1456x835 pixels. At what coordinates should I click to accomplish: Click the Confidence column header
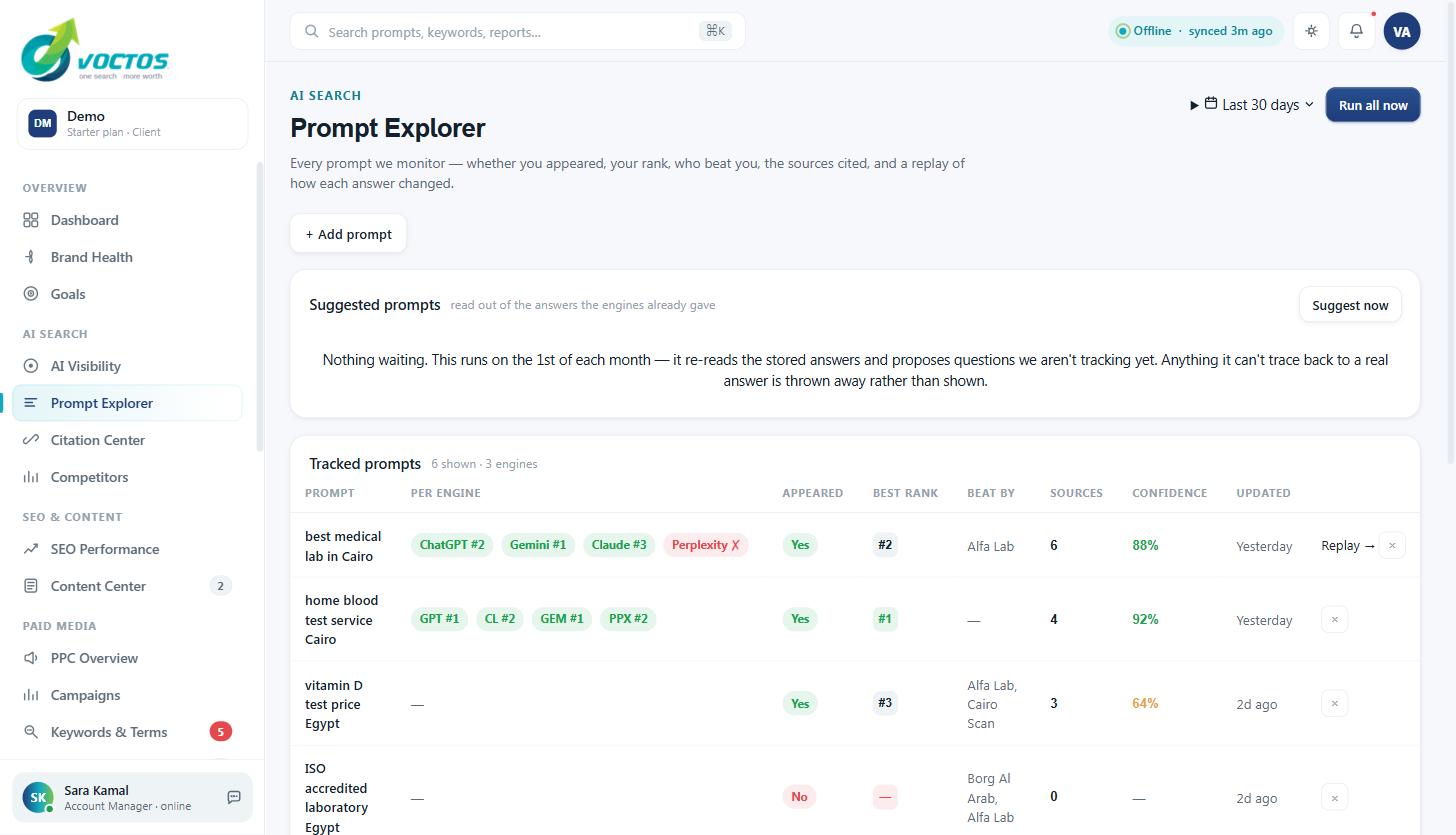(1169, 493)
